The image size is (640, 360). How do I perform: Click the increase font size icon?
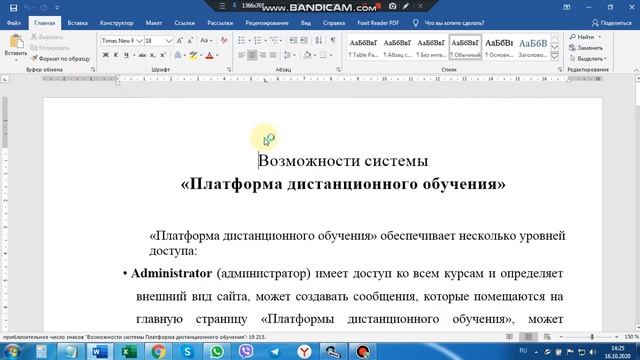tap(180, 41)
